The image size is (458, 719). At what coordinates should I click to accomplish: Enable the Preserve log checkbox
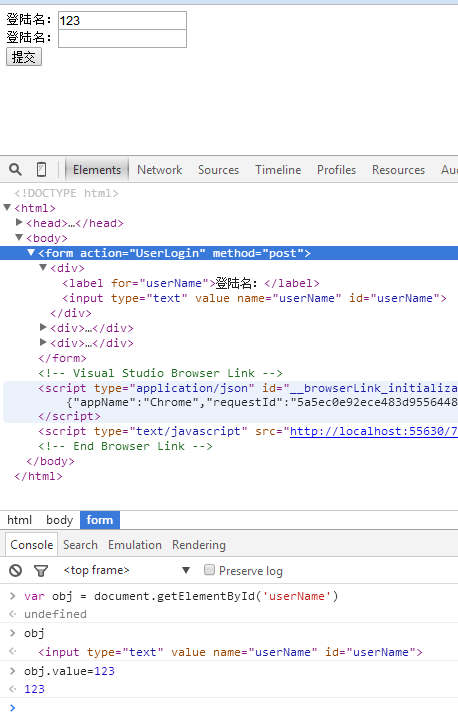click(209, 570)
